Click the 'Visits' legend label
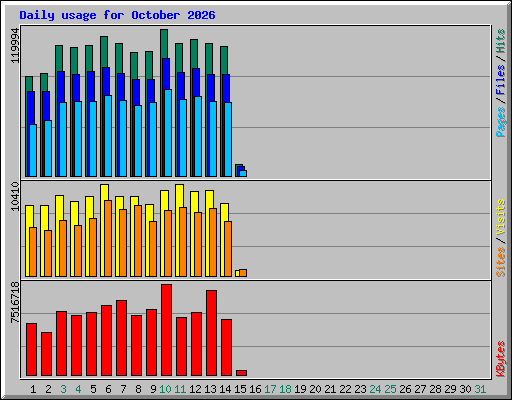This screenshot has height=400, width=512. 501,217
